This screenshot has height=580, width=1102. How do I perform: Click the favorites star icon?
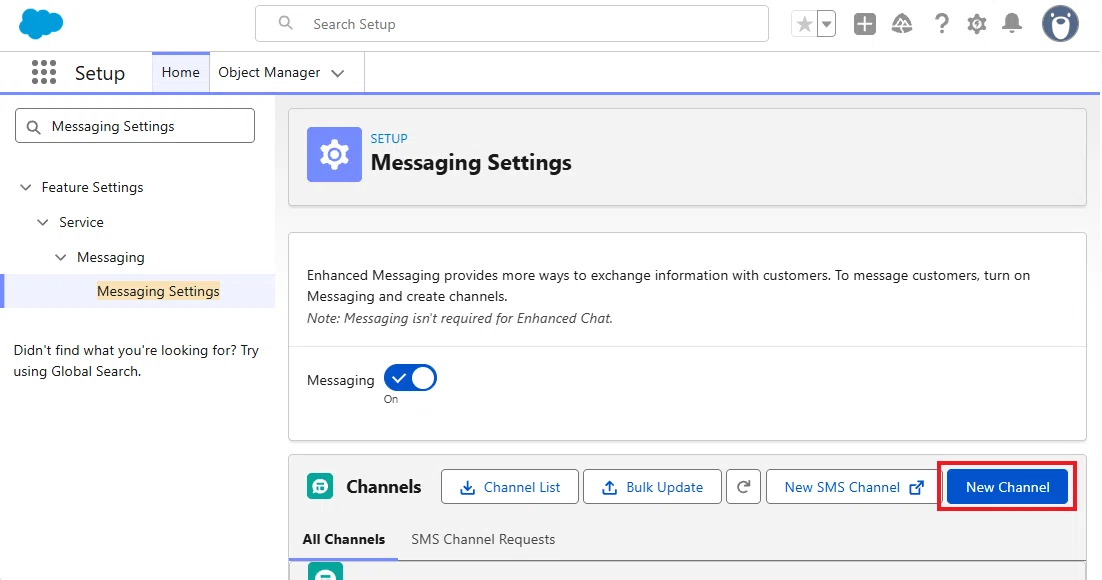point(805,25)
